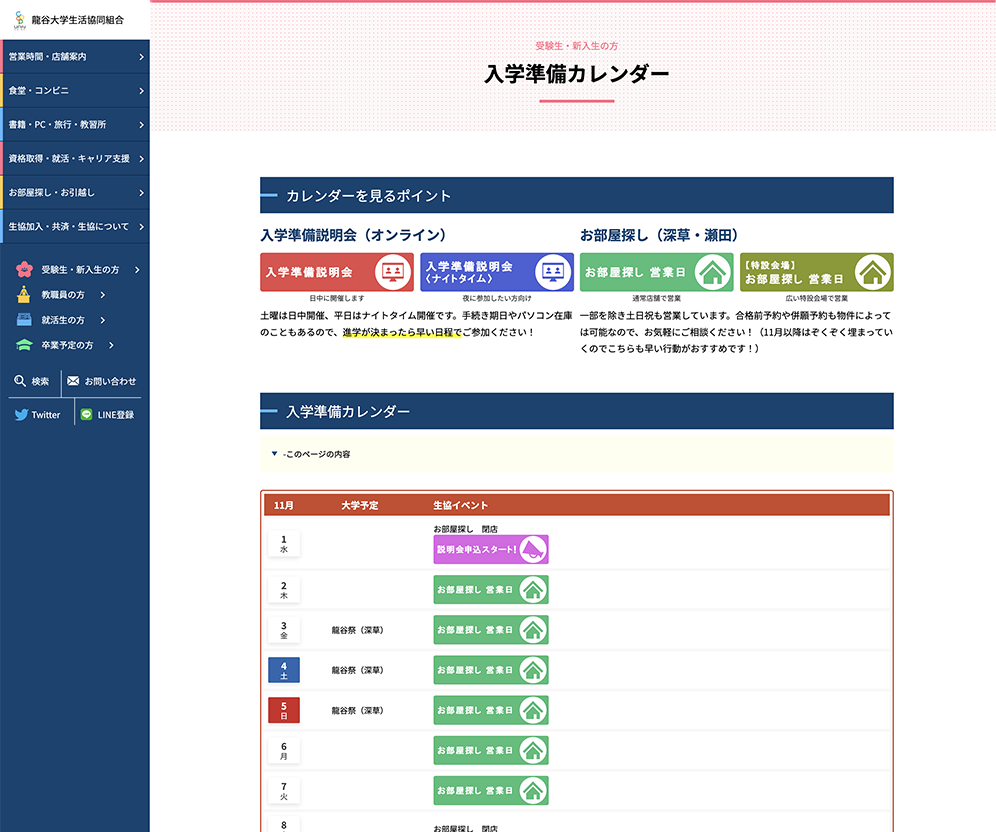The height and width of the screenshot is (832, 996).
Task: Expand このページの内容 table of contents
Action: tap(577, 454)
